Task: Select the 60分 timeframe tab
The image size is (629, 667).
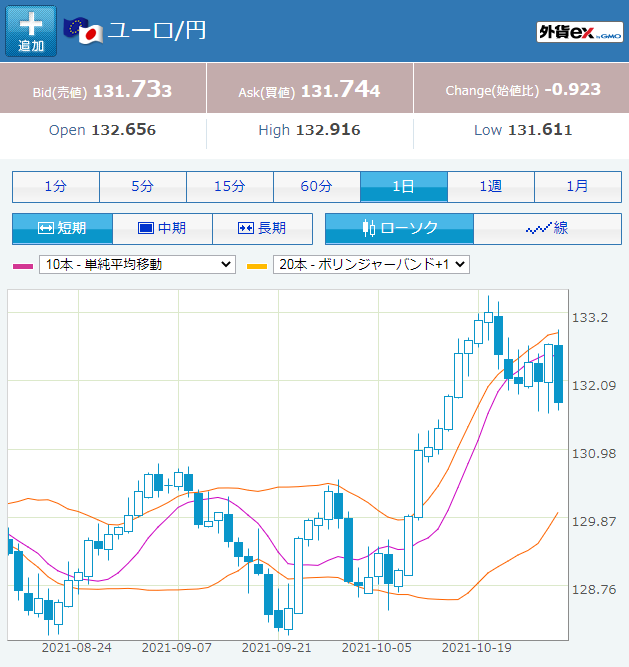Action: point(317,187)
